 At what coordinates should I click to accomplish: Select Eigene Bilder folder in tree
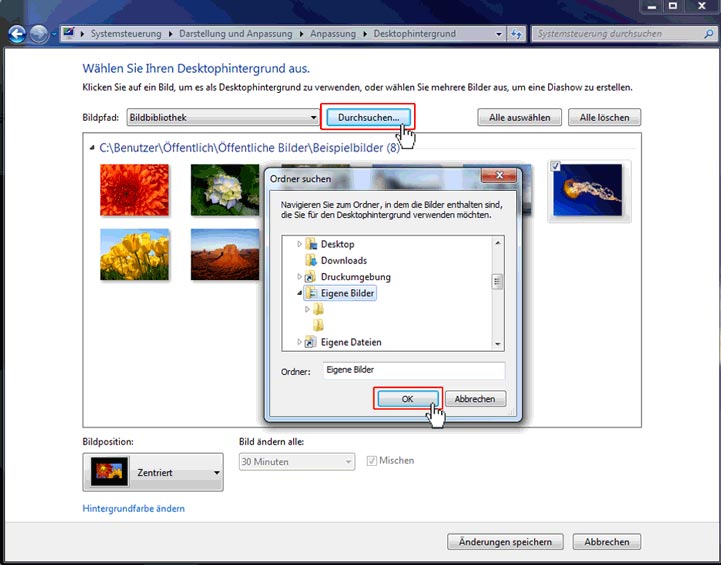pyautogui.click(x=347, y=293)
